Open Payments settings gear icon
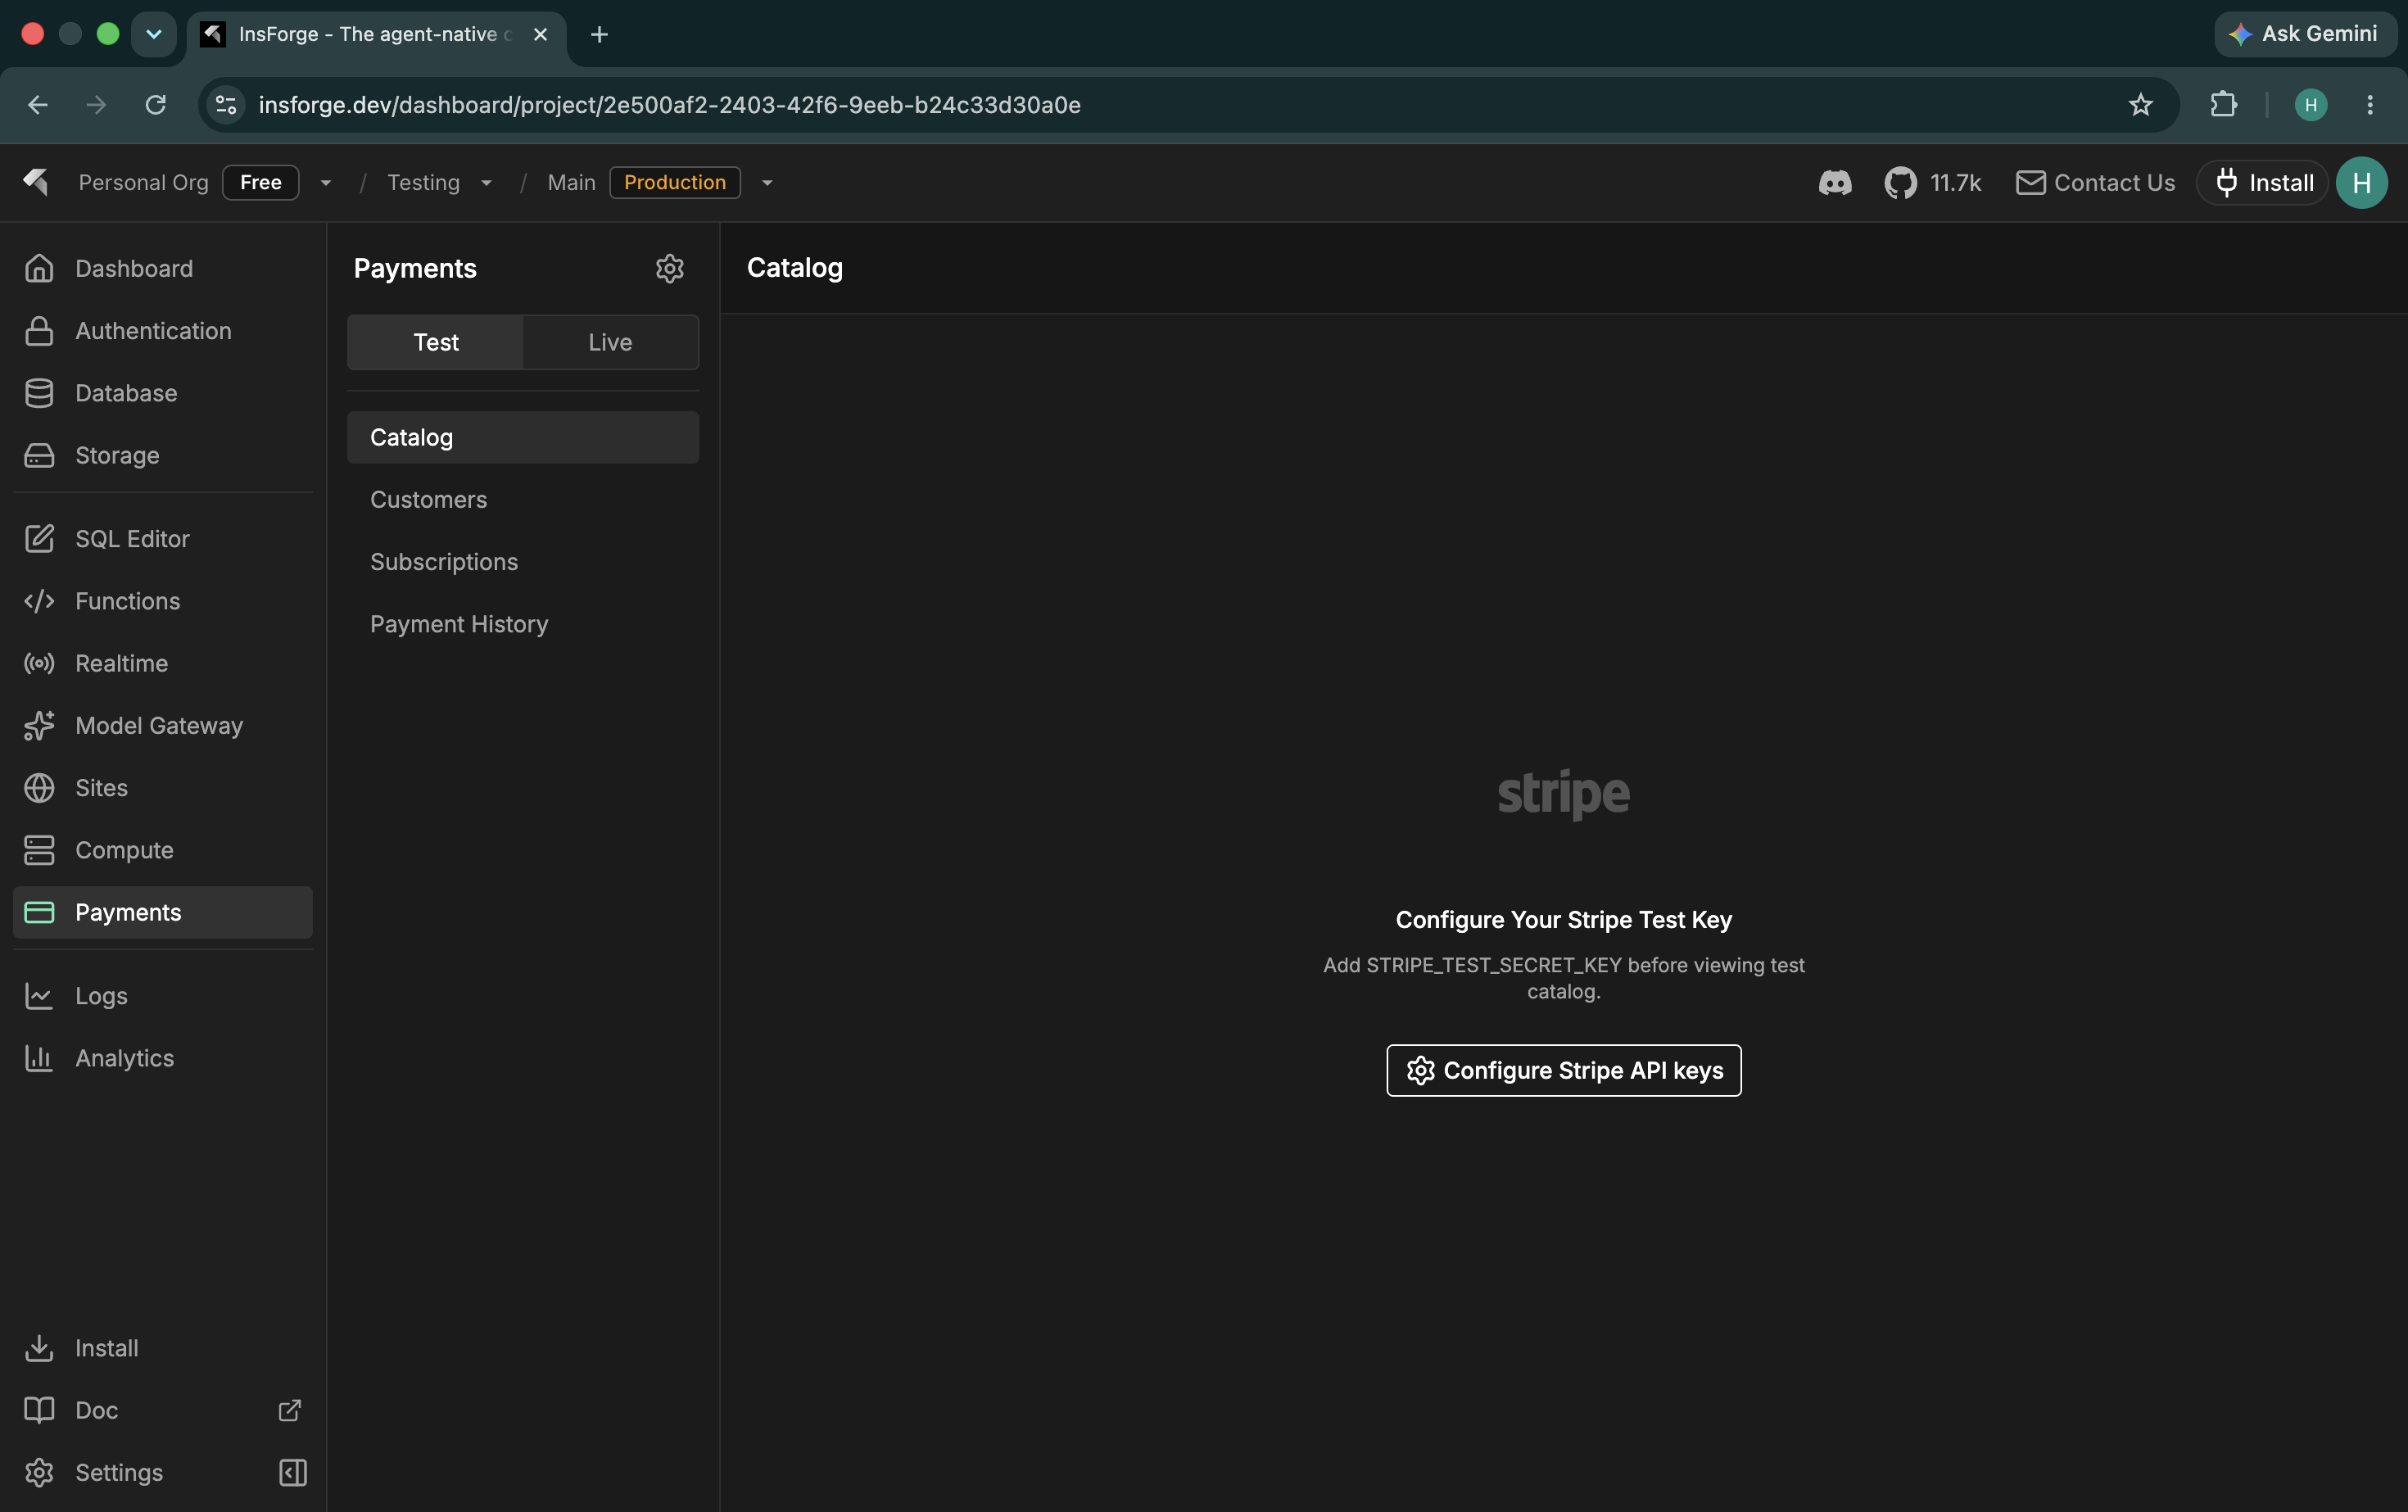 (669, 268)
